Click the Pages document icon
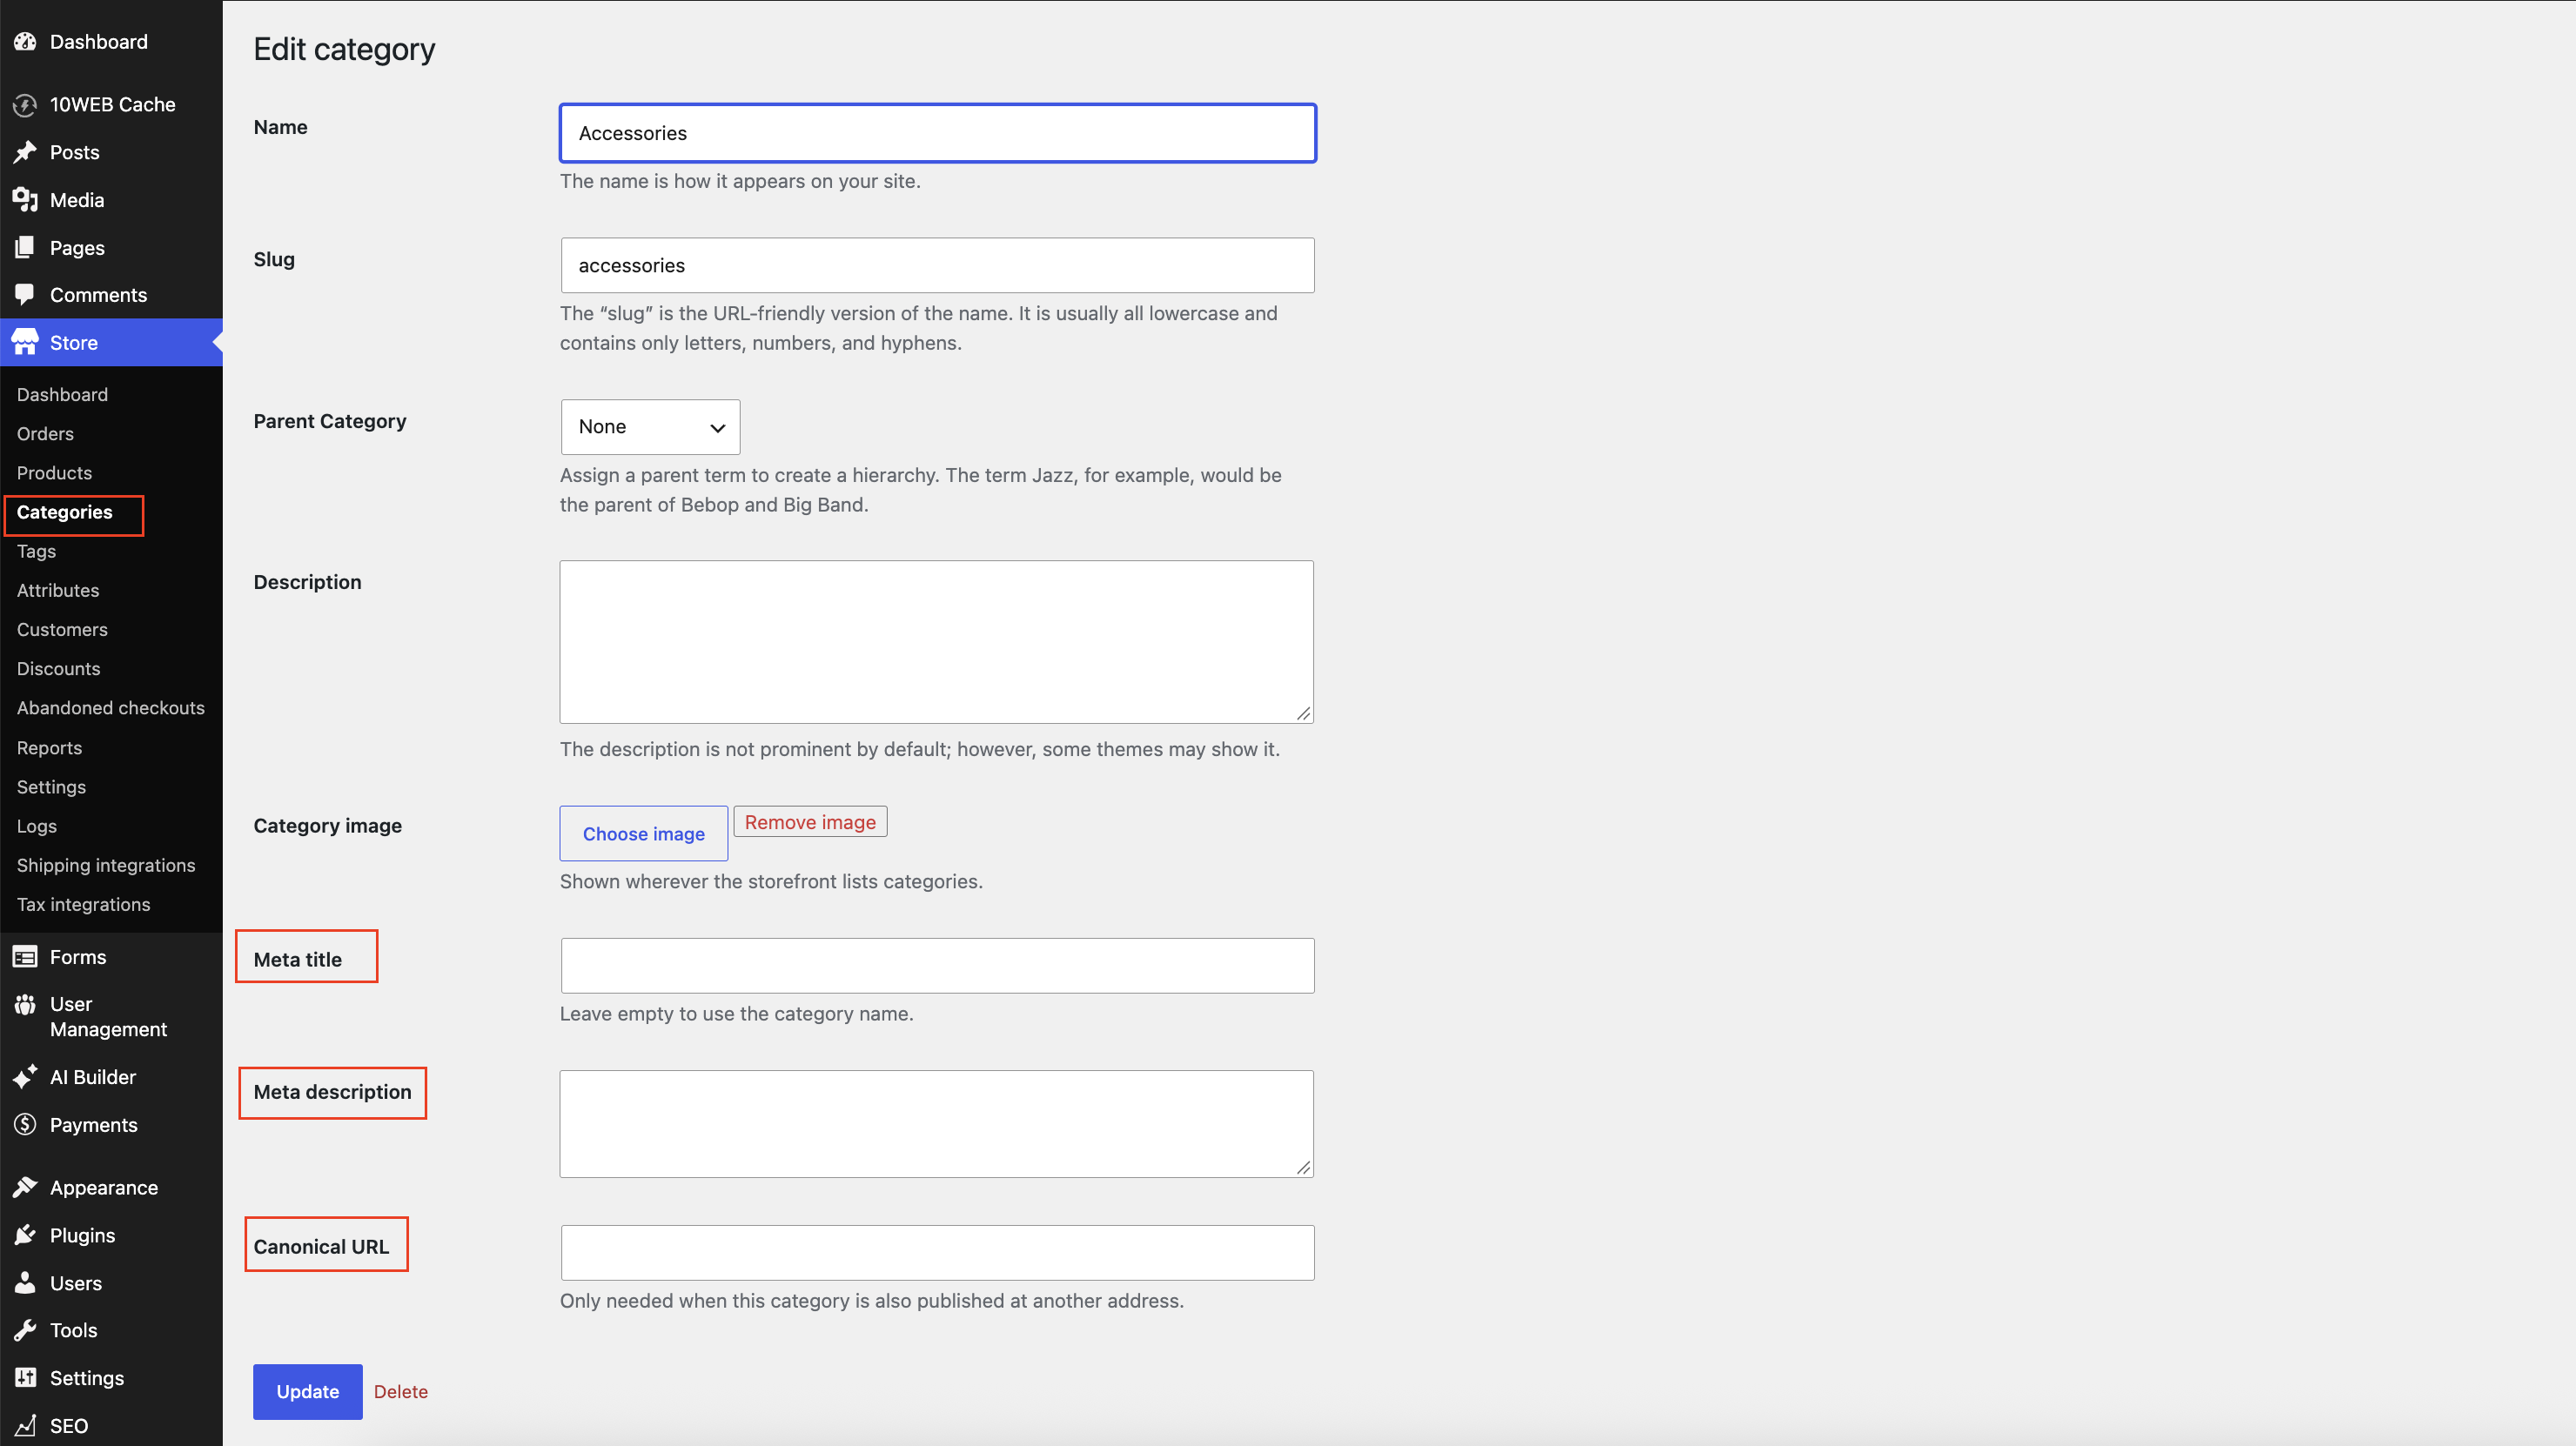 coord(25,248)
